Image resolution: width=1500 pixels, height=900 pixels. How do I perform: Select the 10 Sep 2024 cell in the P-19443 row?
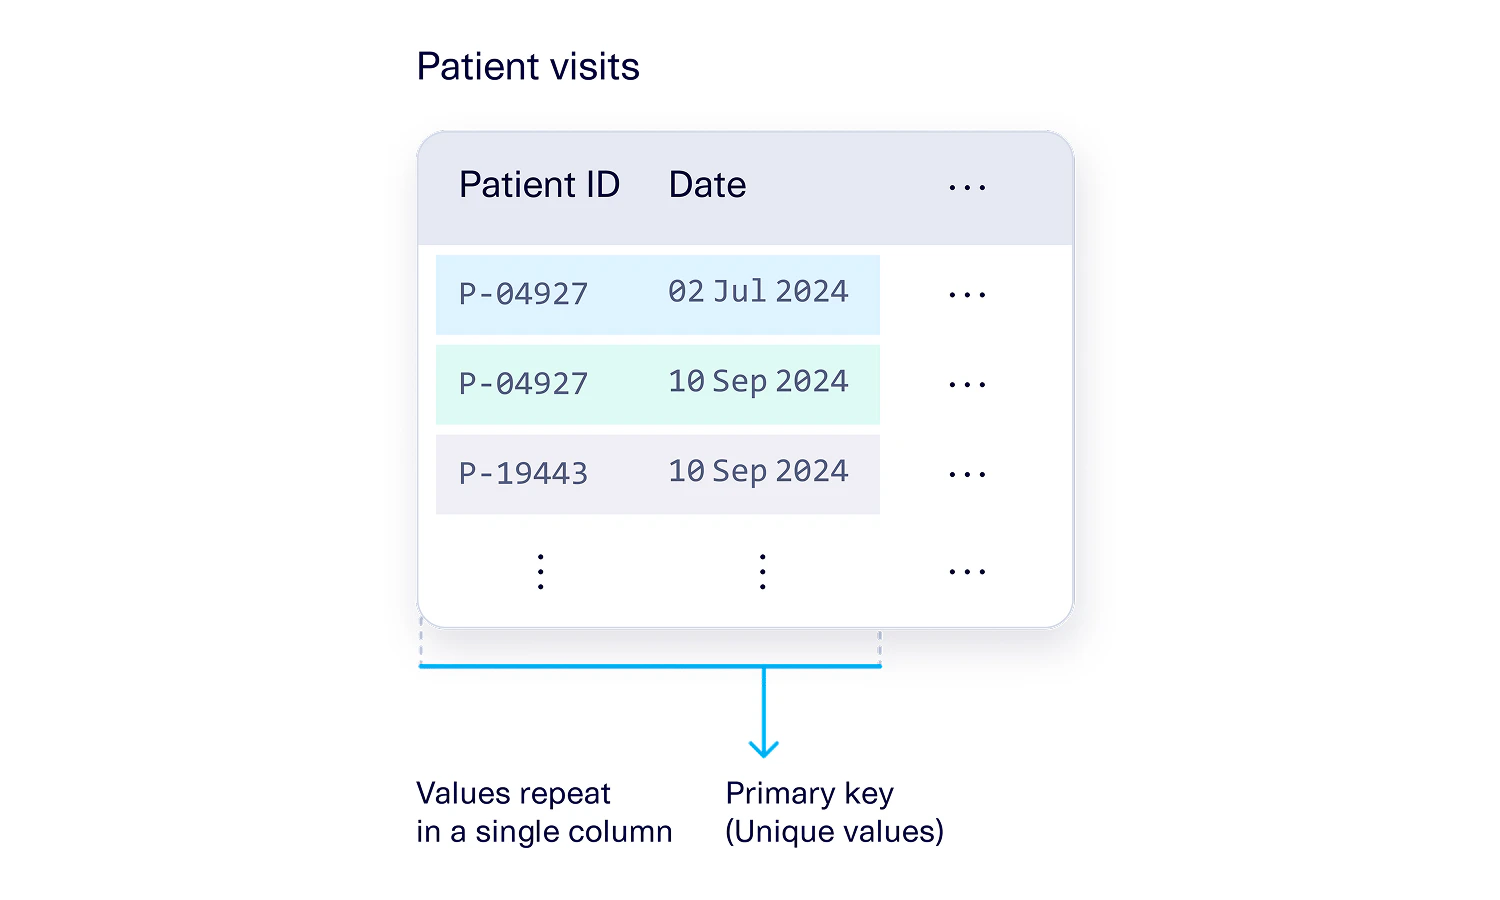[758, 472]
